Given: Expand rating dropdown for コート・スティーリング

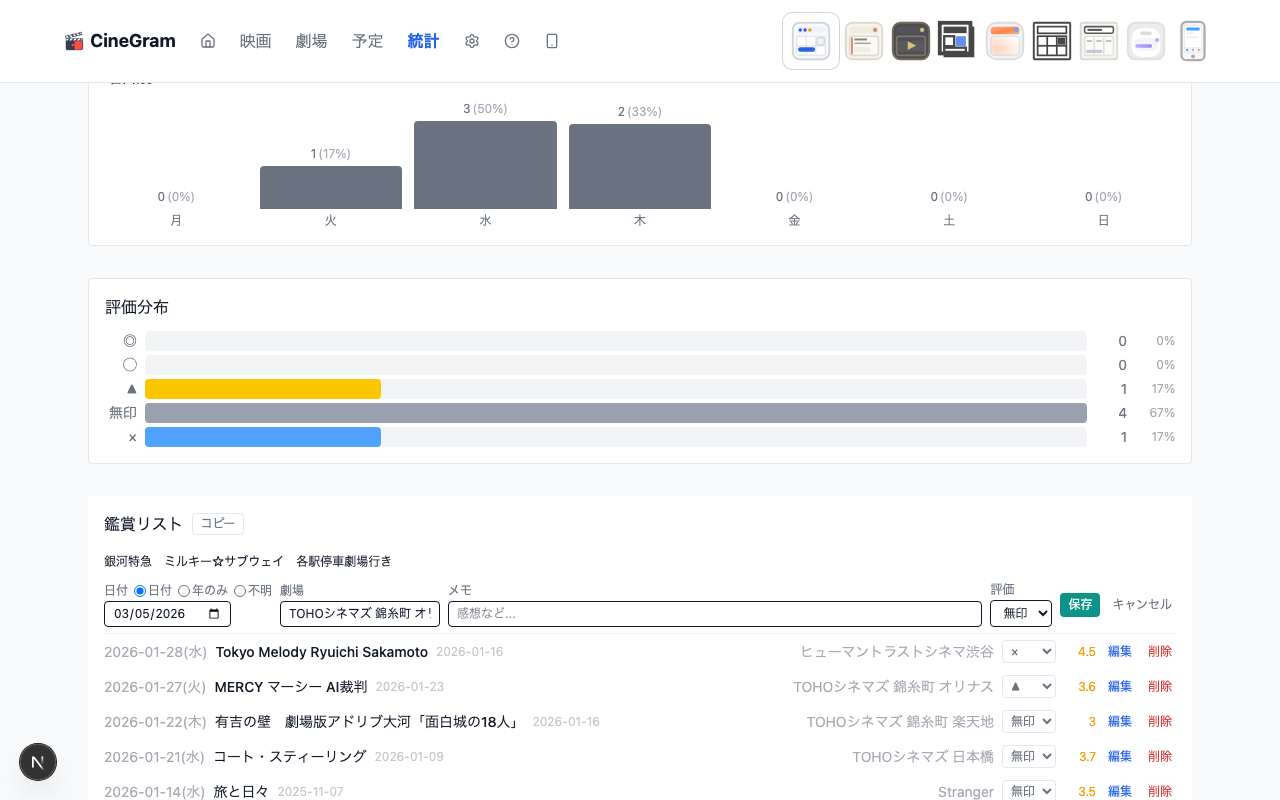Looking at the screenshot, I should point(1028,757).
